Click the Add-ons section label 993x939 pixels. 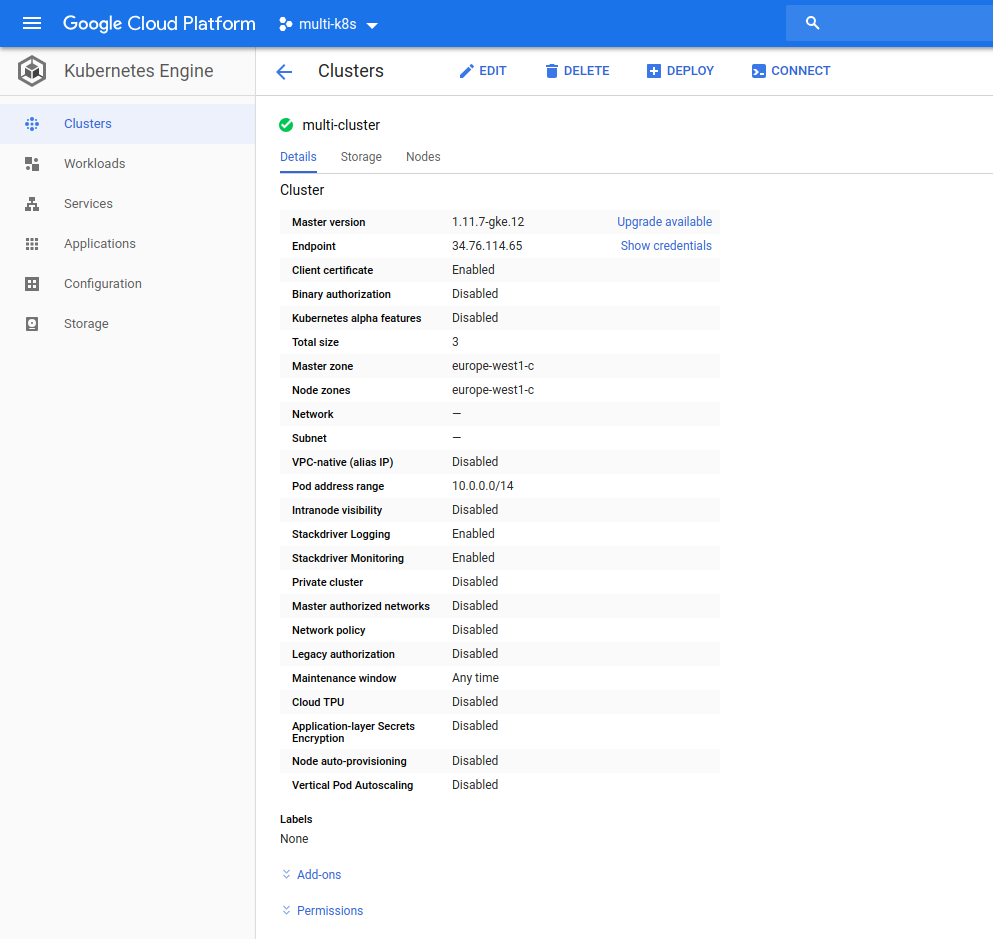point(319,874)
